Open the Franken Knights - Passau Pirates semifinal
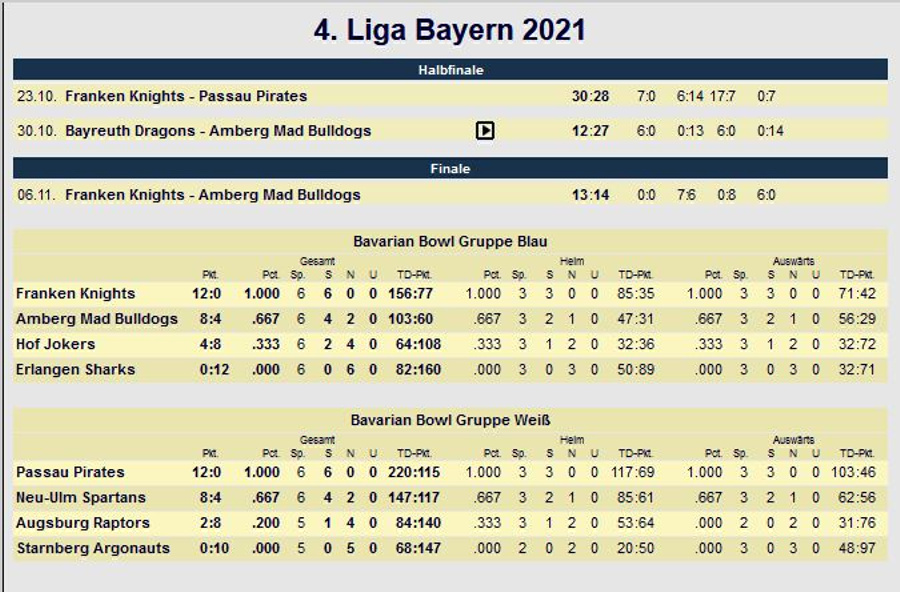This screenshot has height=592, width=900. point(186,96)
